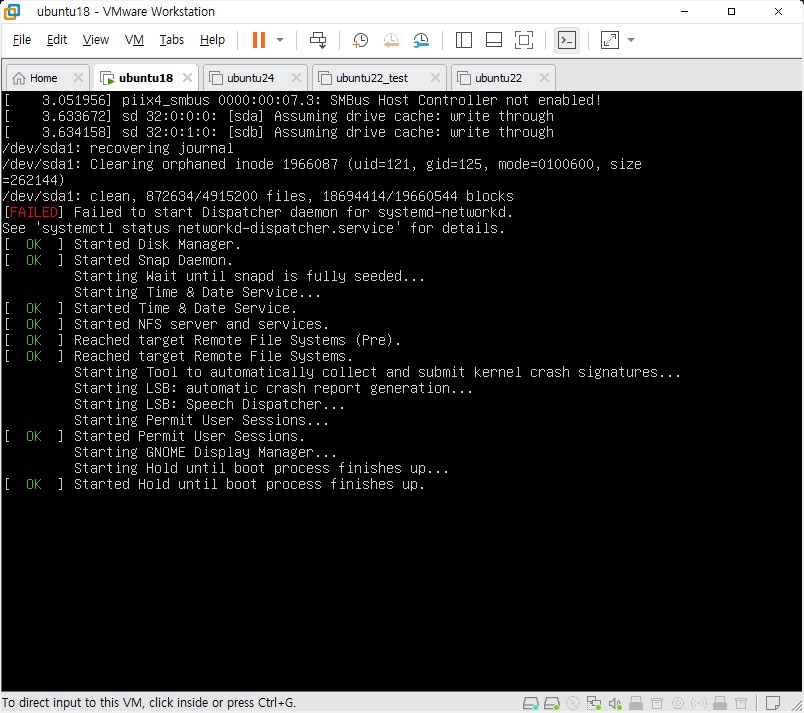Open the snapshot manager icon
The width and height of the screenshot is (804, 713).
pyautogui.click(x=421, y=40)
